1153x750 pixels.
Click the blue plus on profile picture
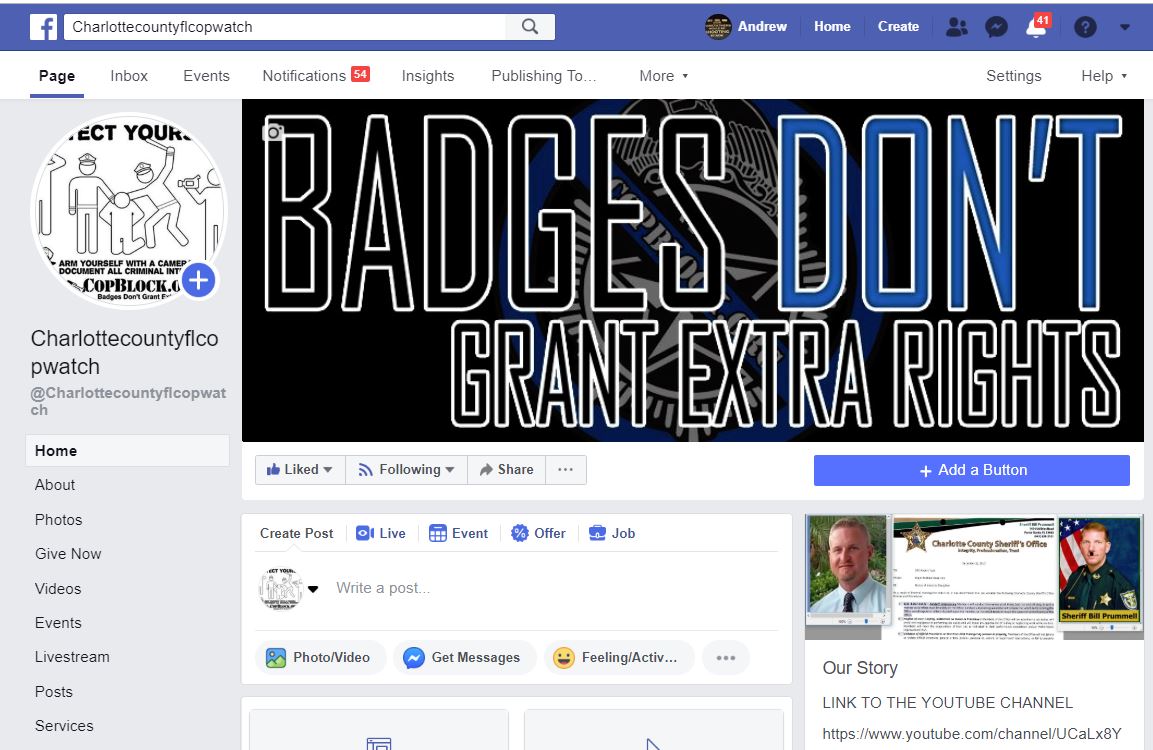coord(199,280)
